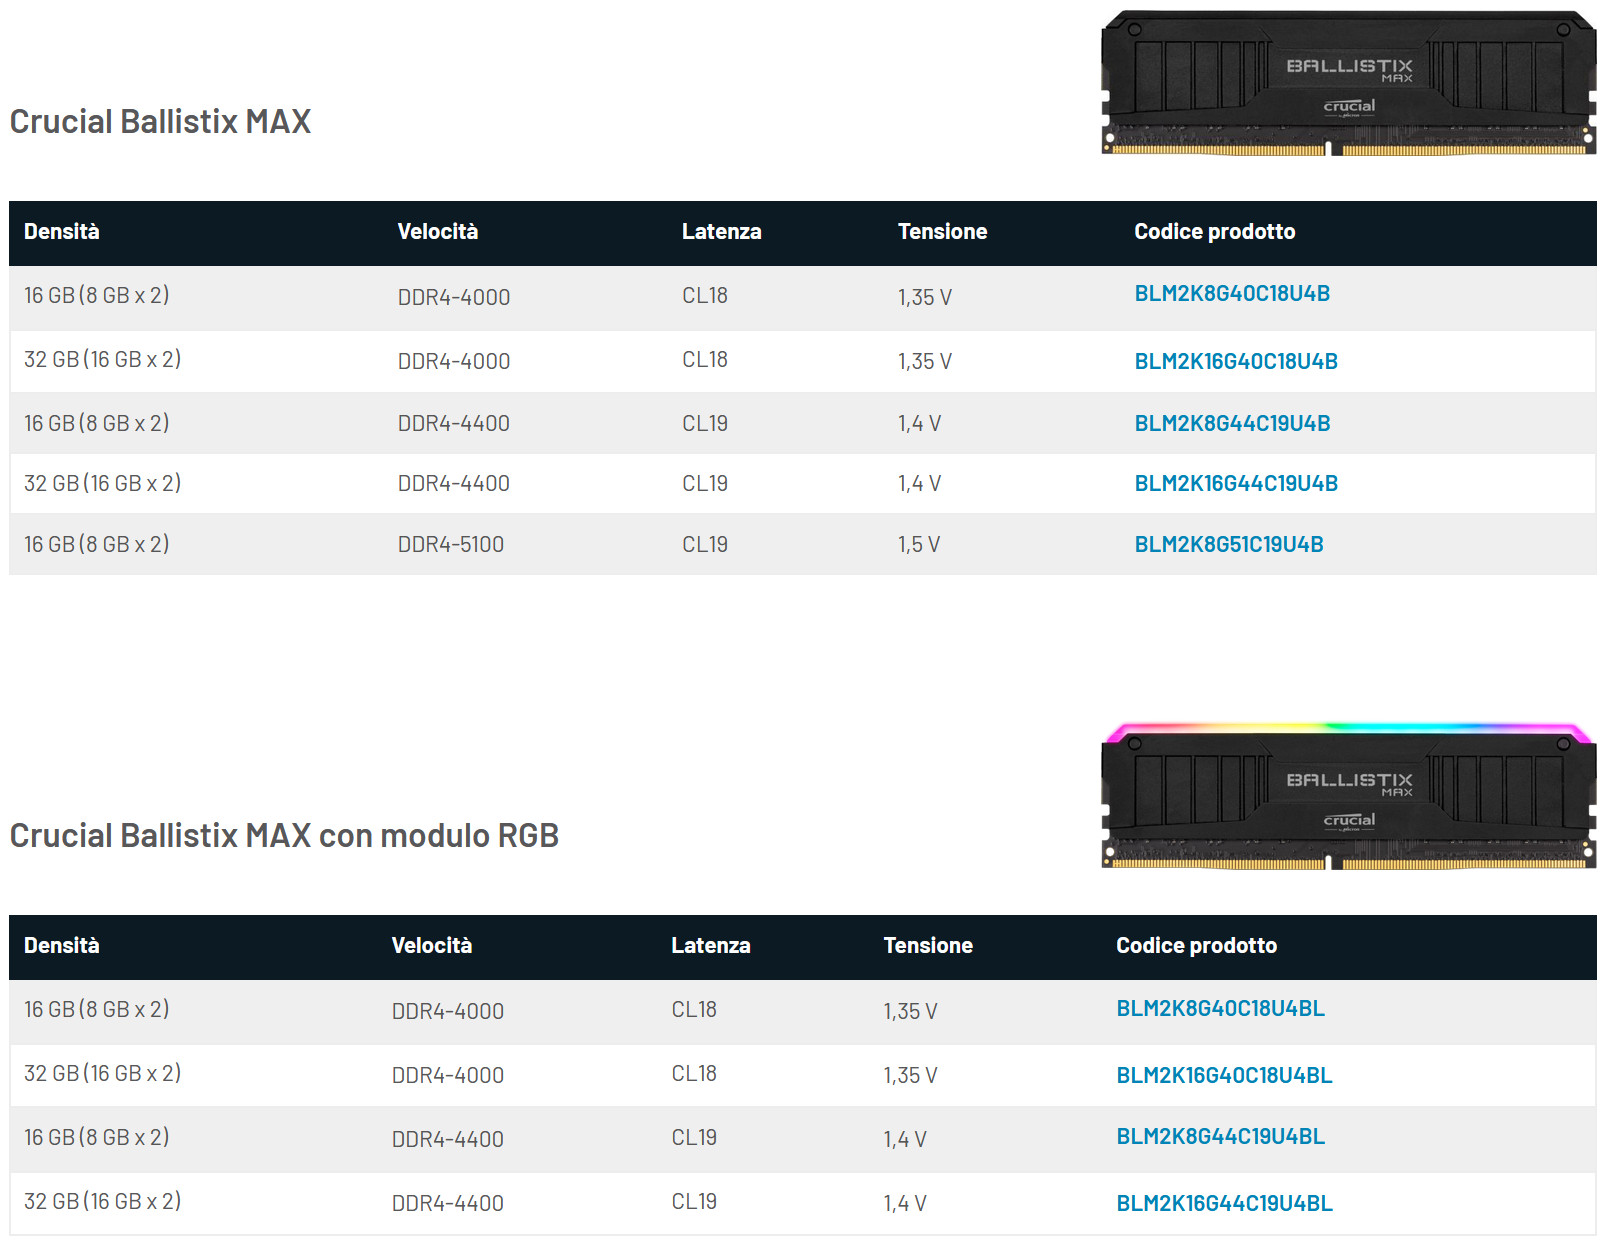Select DDR4-4400 cell in BLM2K8G44C19U4B row
The width and height of the screenshot is (1606, 1244).
coord(454,424)
